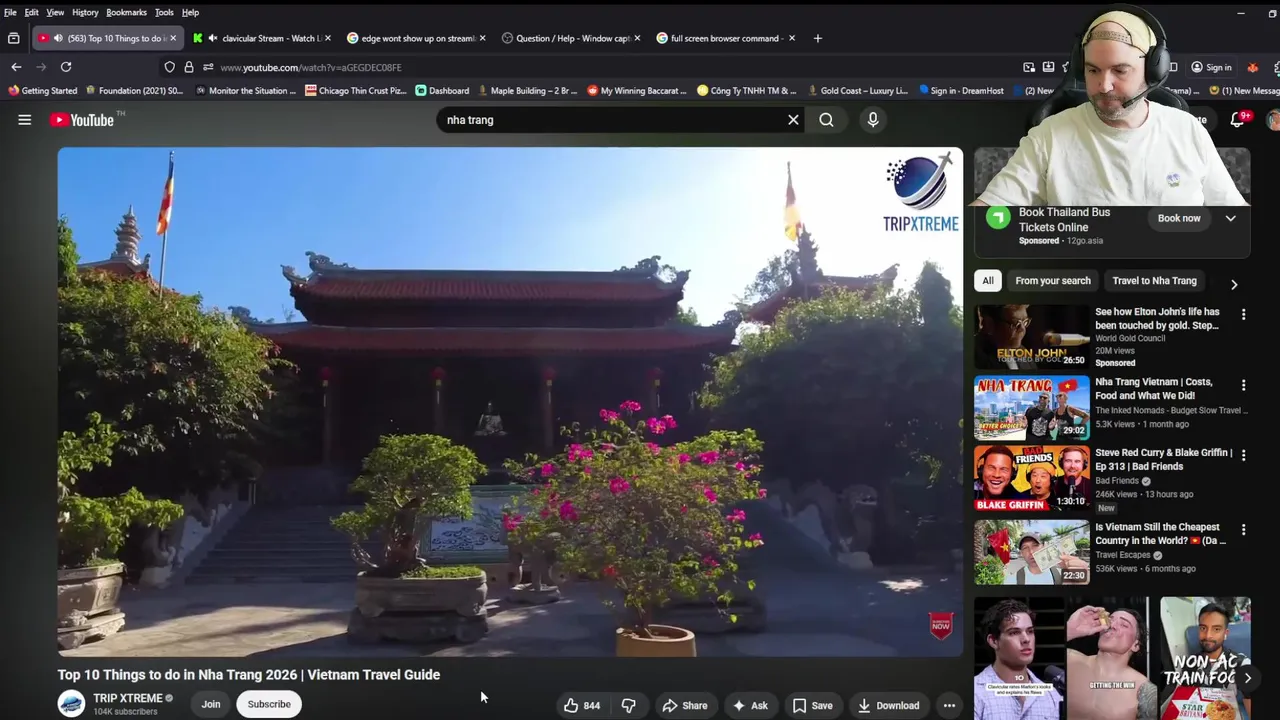This screenshot has width=1280, height=720.
Task: Select the All filter chip
Action: click(988, 281)
